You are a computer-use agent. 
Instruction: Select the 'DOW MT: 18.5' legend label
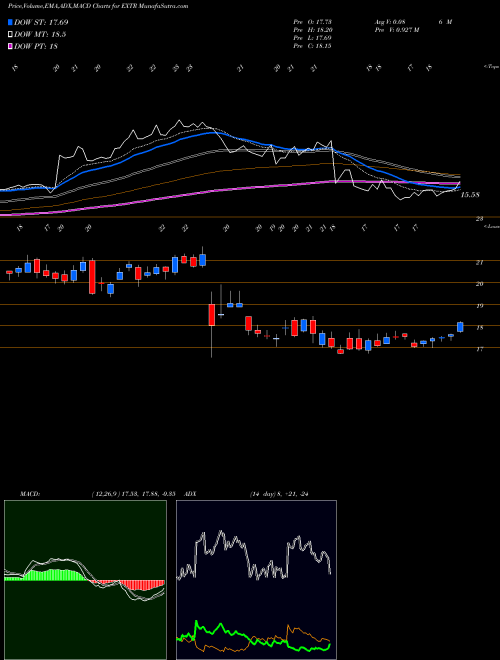(40, 35)
